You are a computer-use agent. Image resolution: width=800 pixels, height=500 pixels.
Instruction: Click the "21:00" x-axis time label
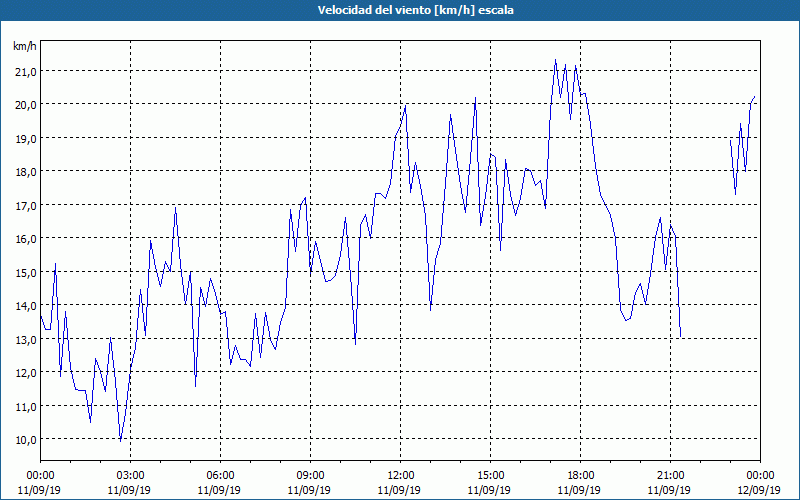coord(670,476)
